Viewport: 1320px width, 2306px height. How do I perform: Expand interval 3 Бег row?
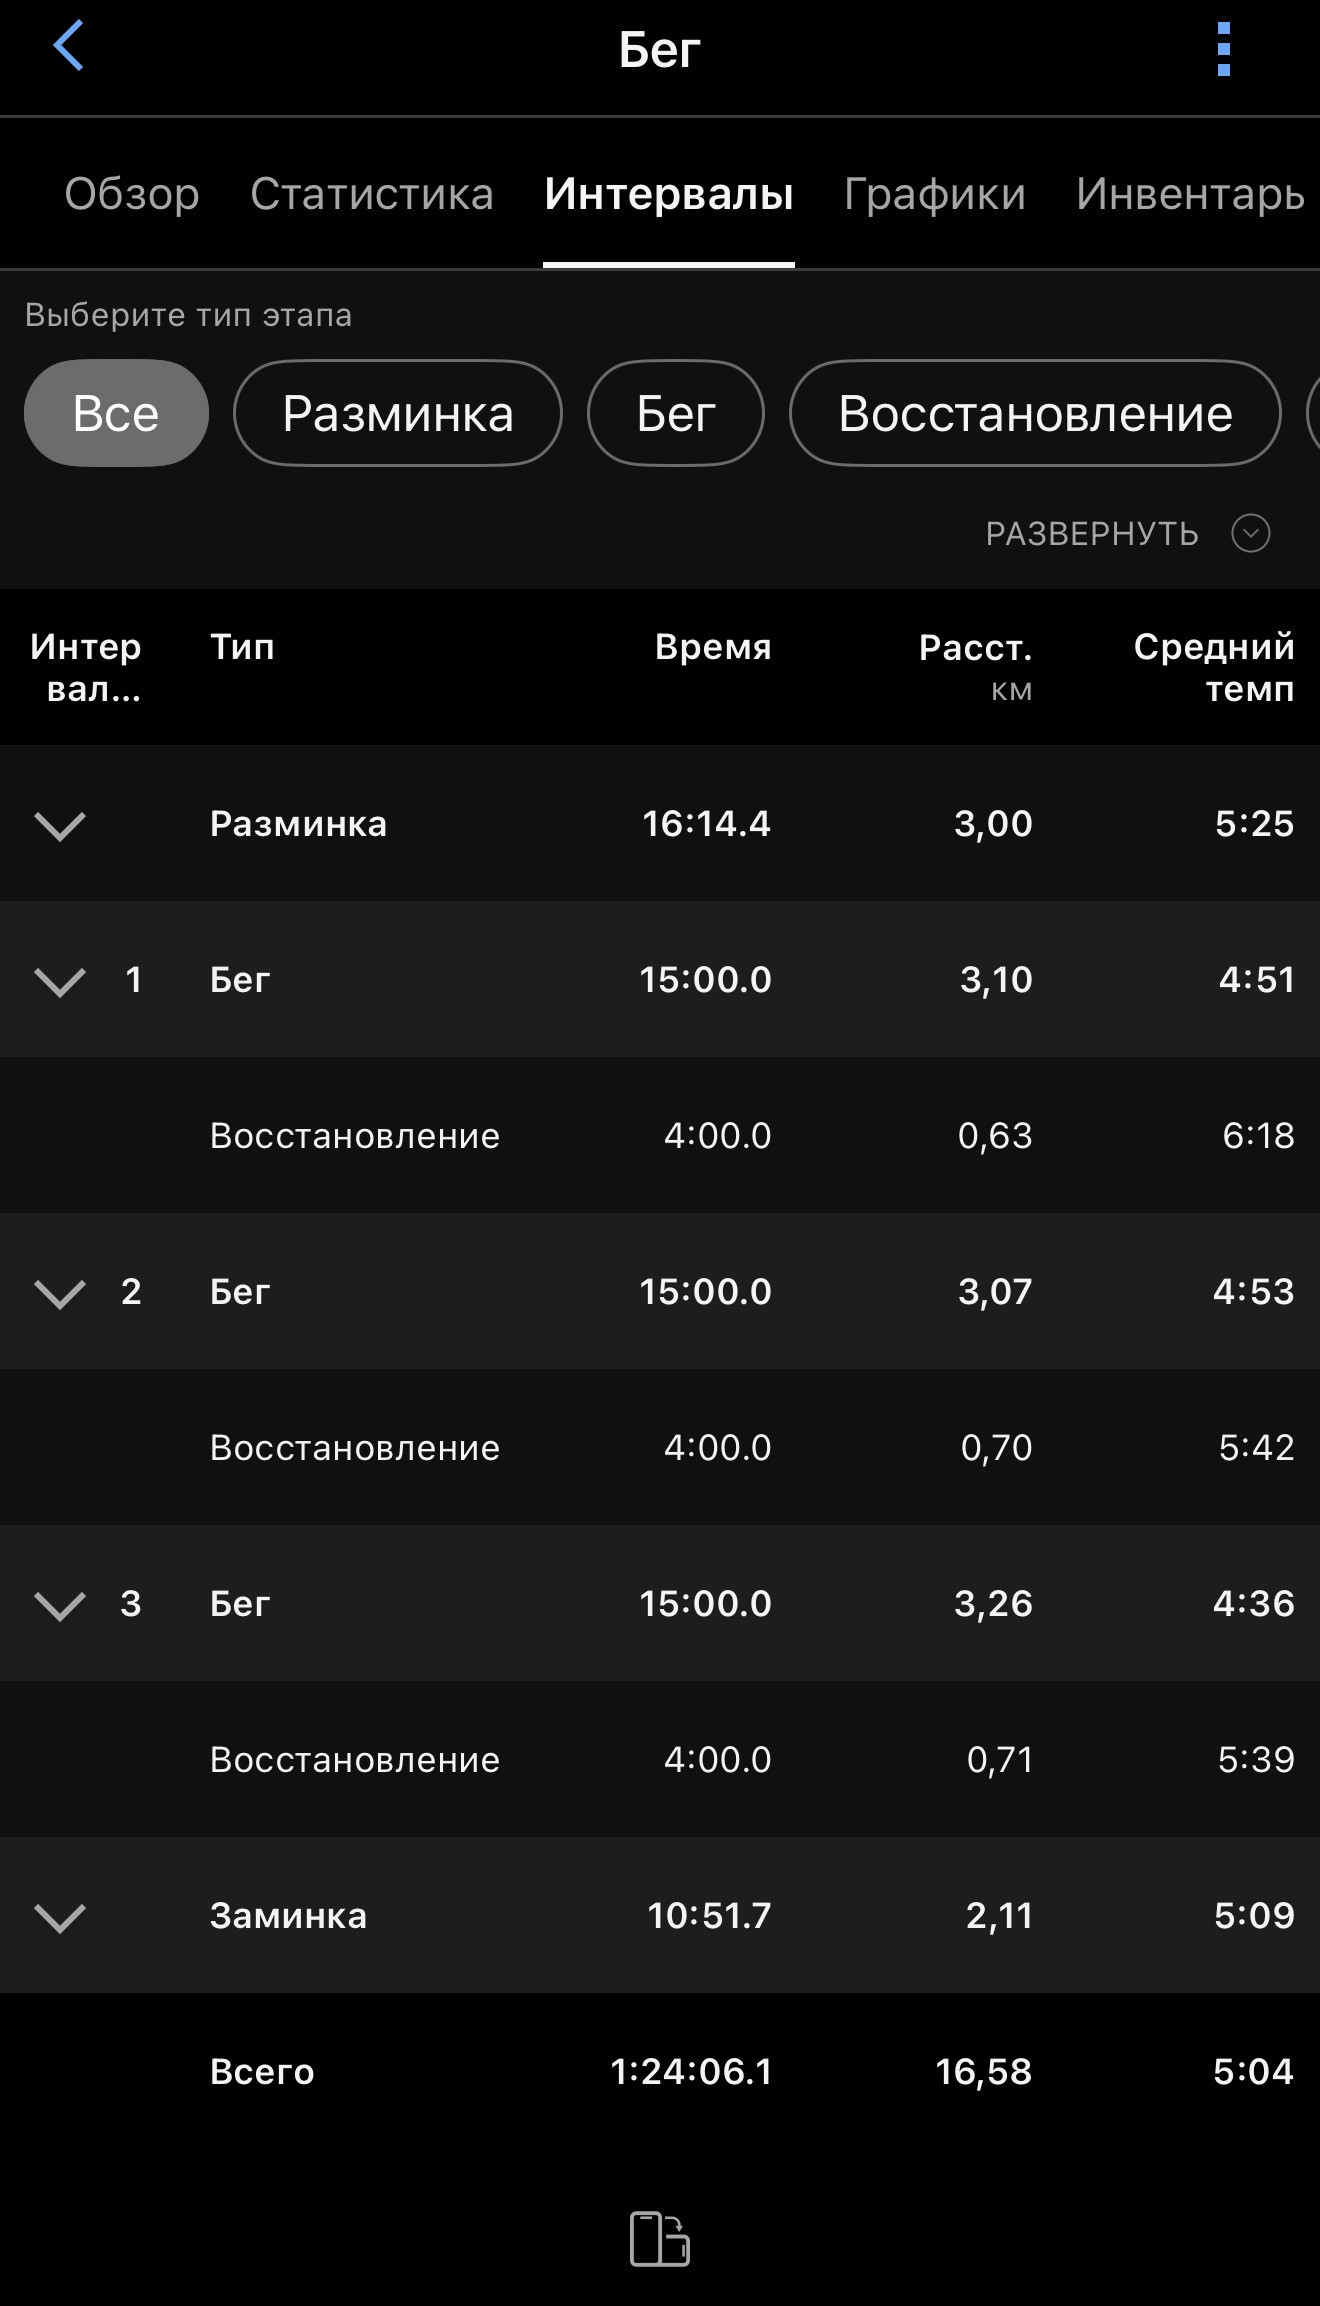[x=60, y=1605]
